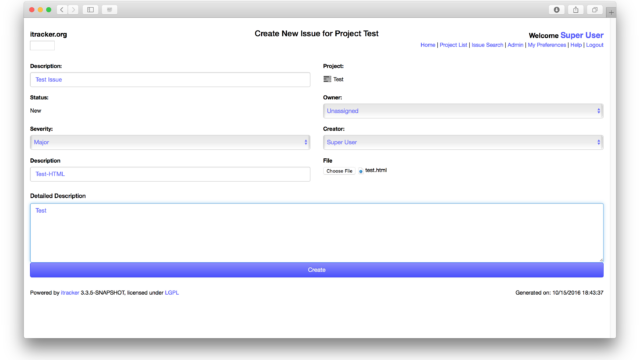This screenshot has height=360, width=640.
Task: Click the Super User name link
Action: click(582, 35)
